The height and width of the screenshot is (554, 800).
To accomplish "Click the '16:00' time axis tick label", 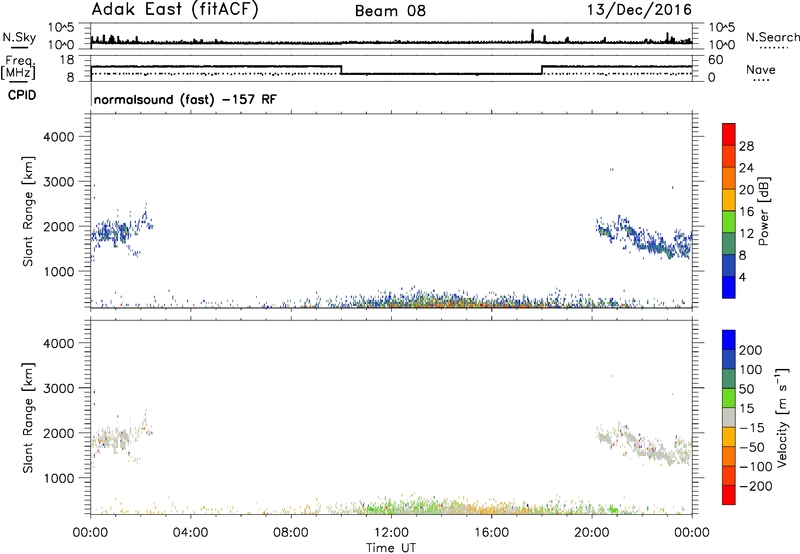I will [x=491, y=533].
